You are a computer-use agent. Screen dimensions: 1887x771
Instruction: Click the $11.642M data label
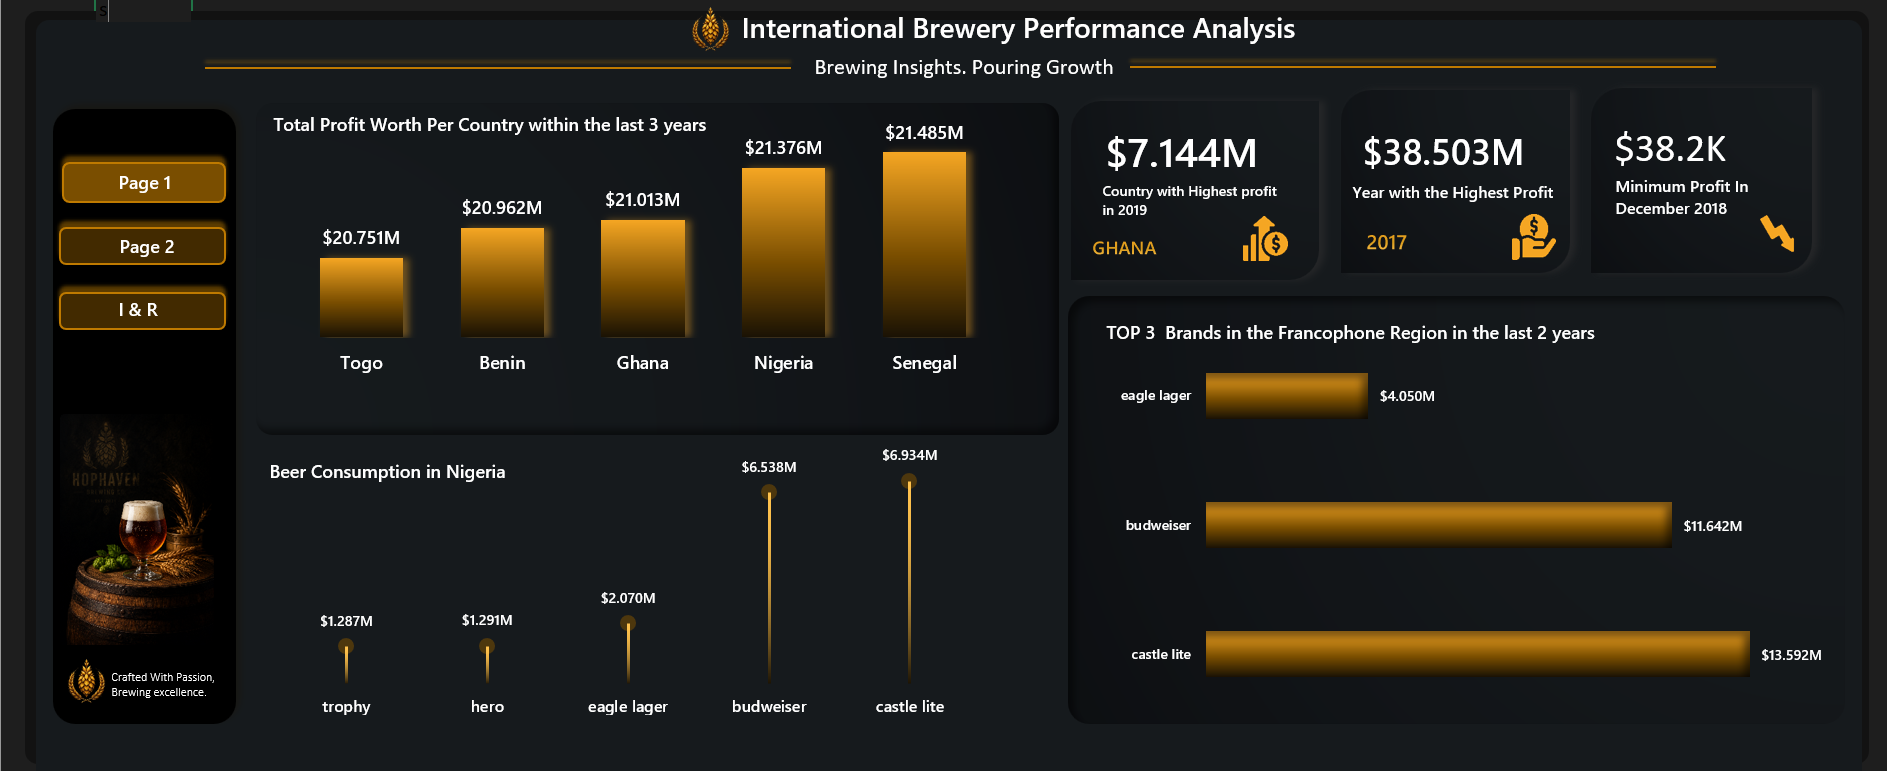1712,526
